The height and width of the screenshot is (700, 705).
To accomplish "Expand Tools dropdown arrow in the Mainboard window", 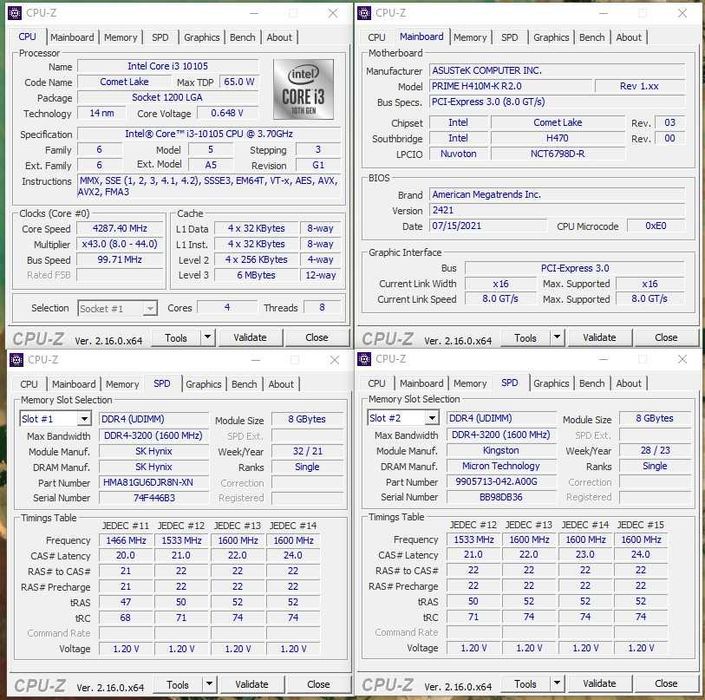I will (557, 337).
